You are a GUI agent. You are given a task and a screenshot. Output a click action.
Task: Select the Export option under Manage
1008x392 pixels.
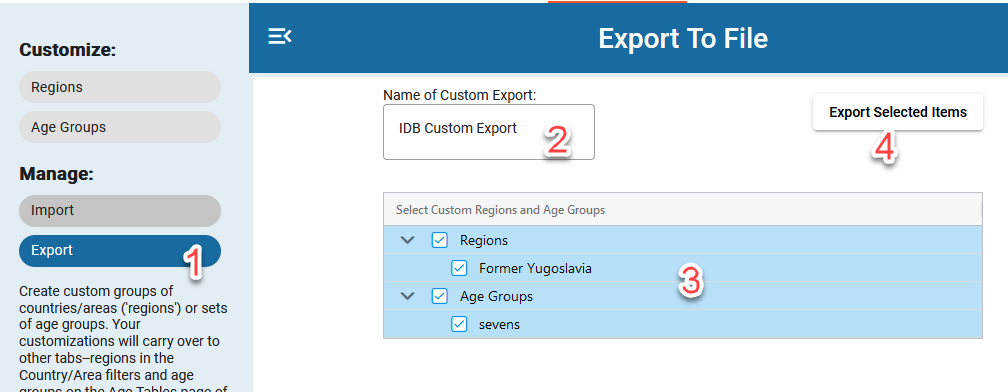[x=120, y=251]
